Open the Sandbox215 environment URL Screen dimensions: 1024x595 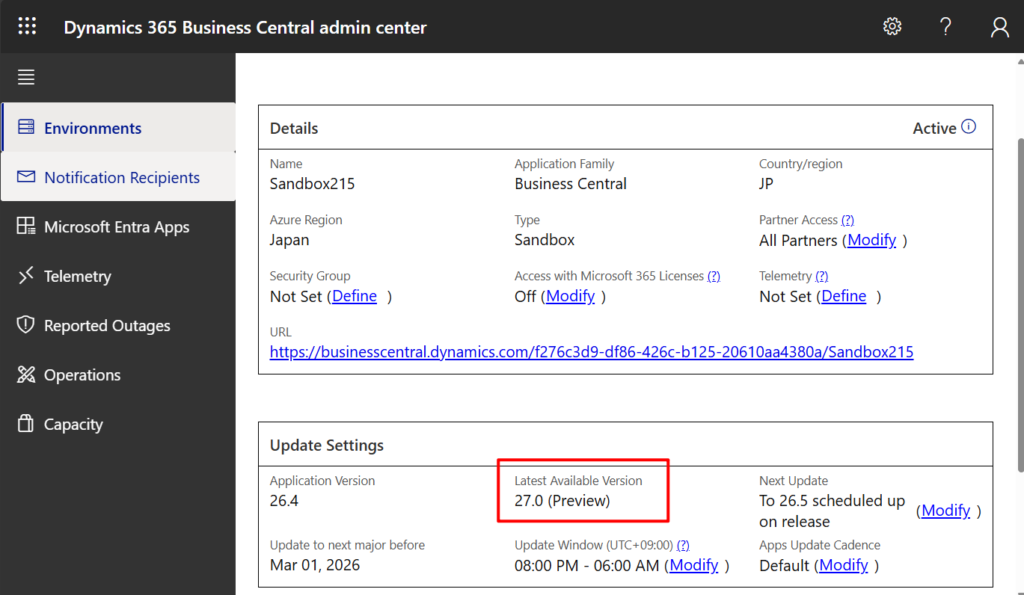point(591,352)
